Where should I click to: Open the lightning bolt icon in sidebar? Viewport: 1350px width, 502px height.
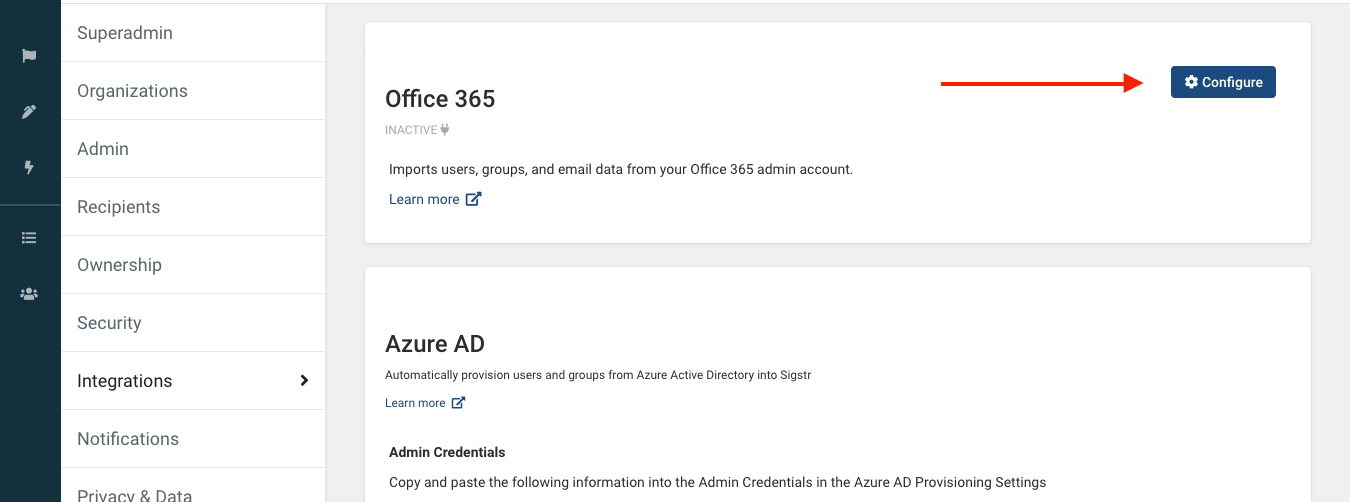[x=29, y=168]
